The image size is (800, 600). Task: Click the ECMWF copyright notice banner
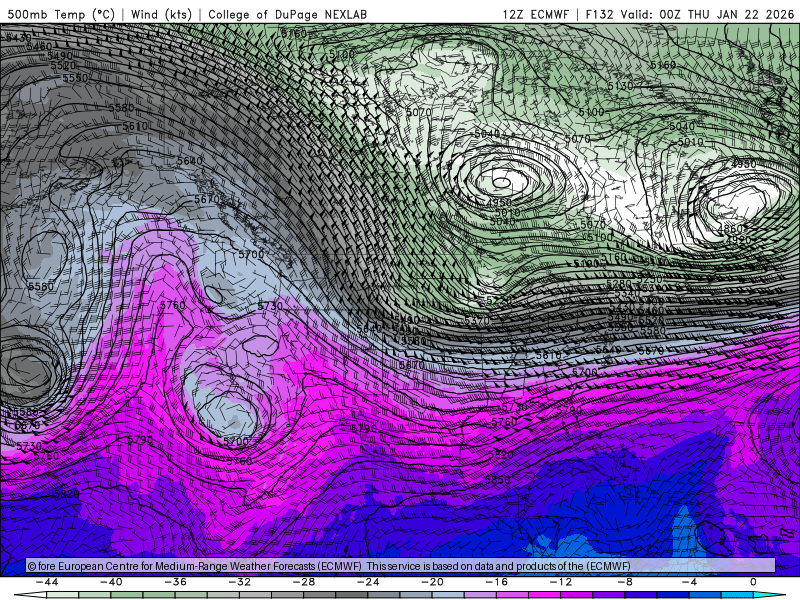(x=401, y=566)
